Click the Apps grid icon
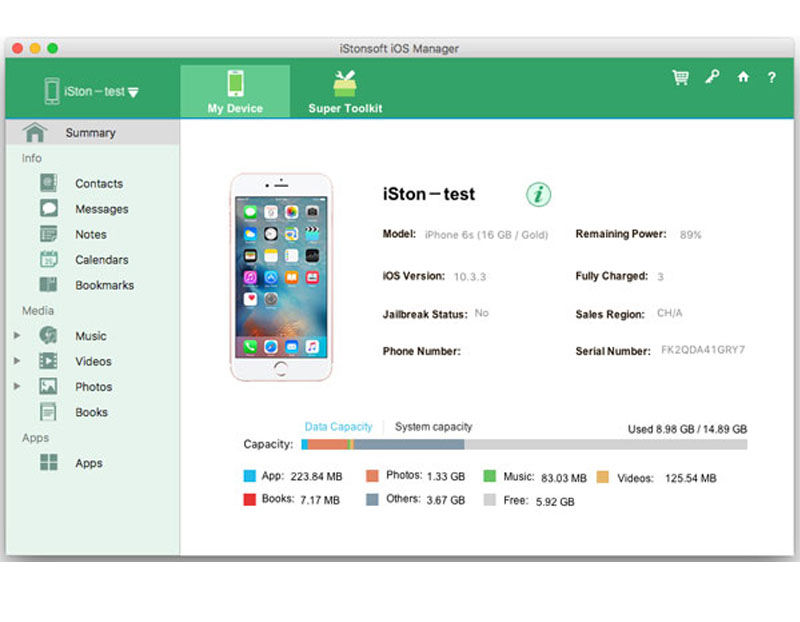The height and width of the screenshot is (622, 800). point(48,462)
